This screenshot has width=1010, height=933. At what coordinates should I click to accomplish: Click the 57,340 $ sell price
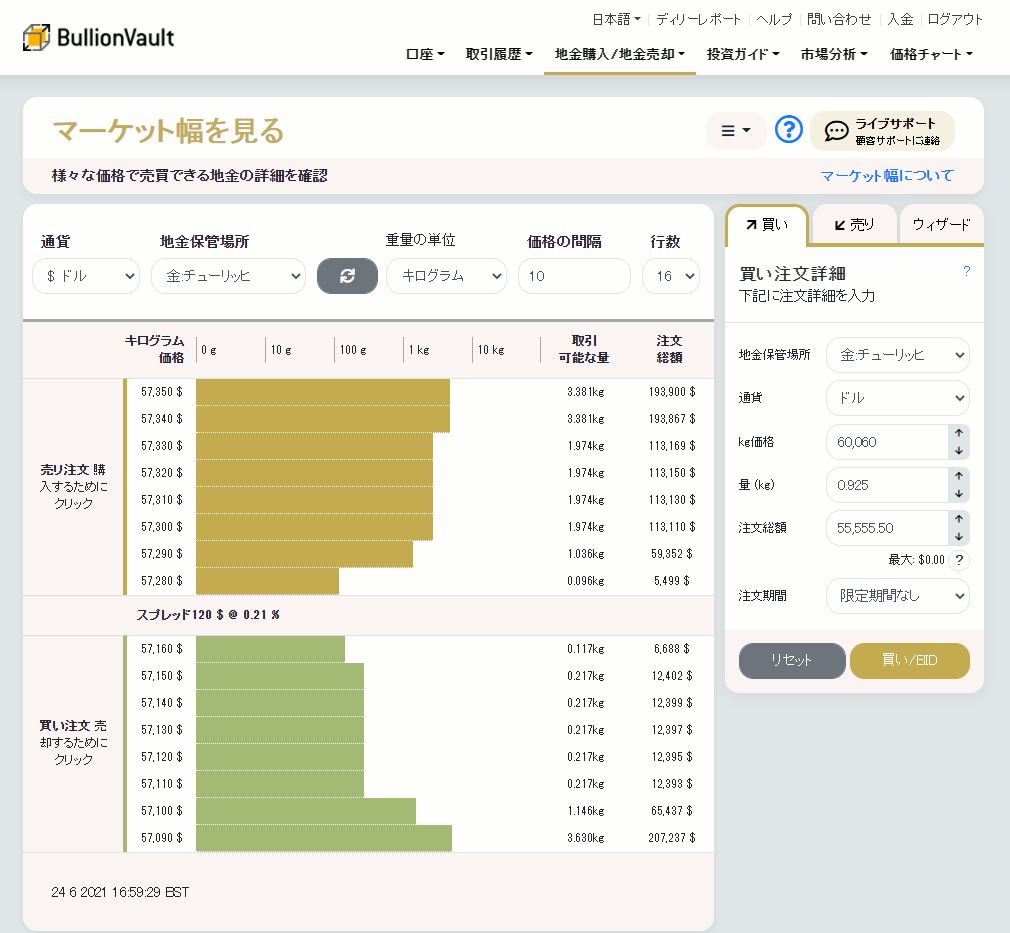coord(162,419)
